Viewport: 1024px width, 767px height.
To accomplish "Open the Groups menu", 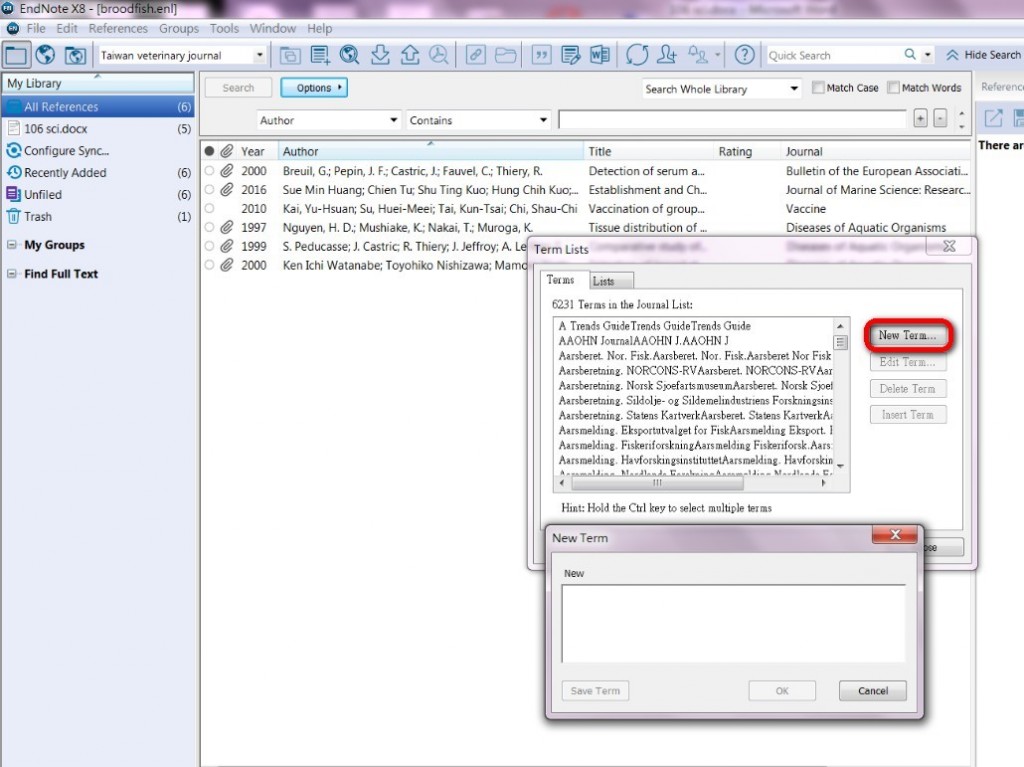I will pos(178,29).
